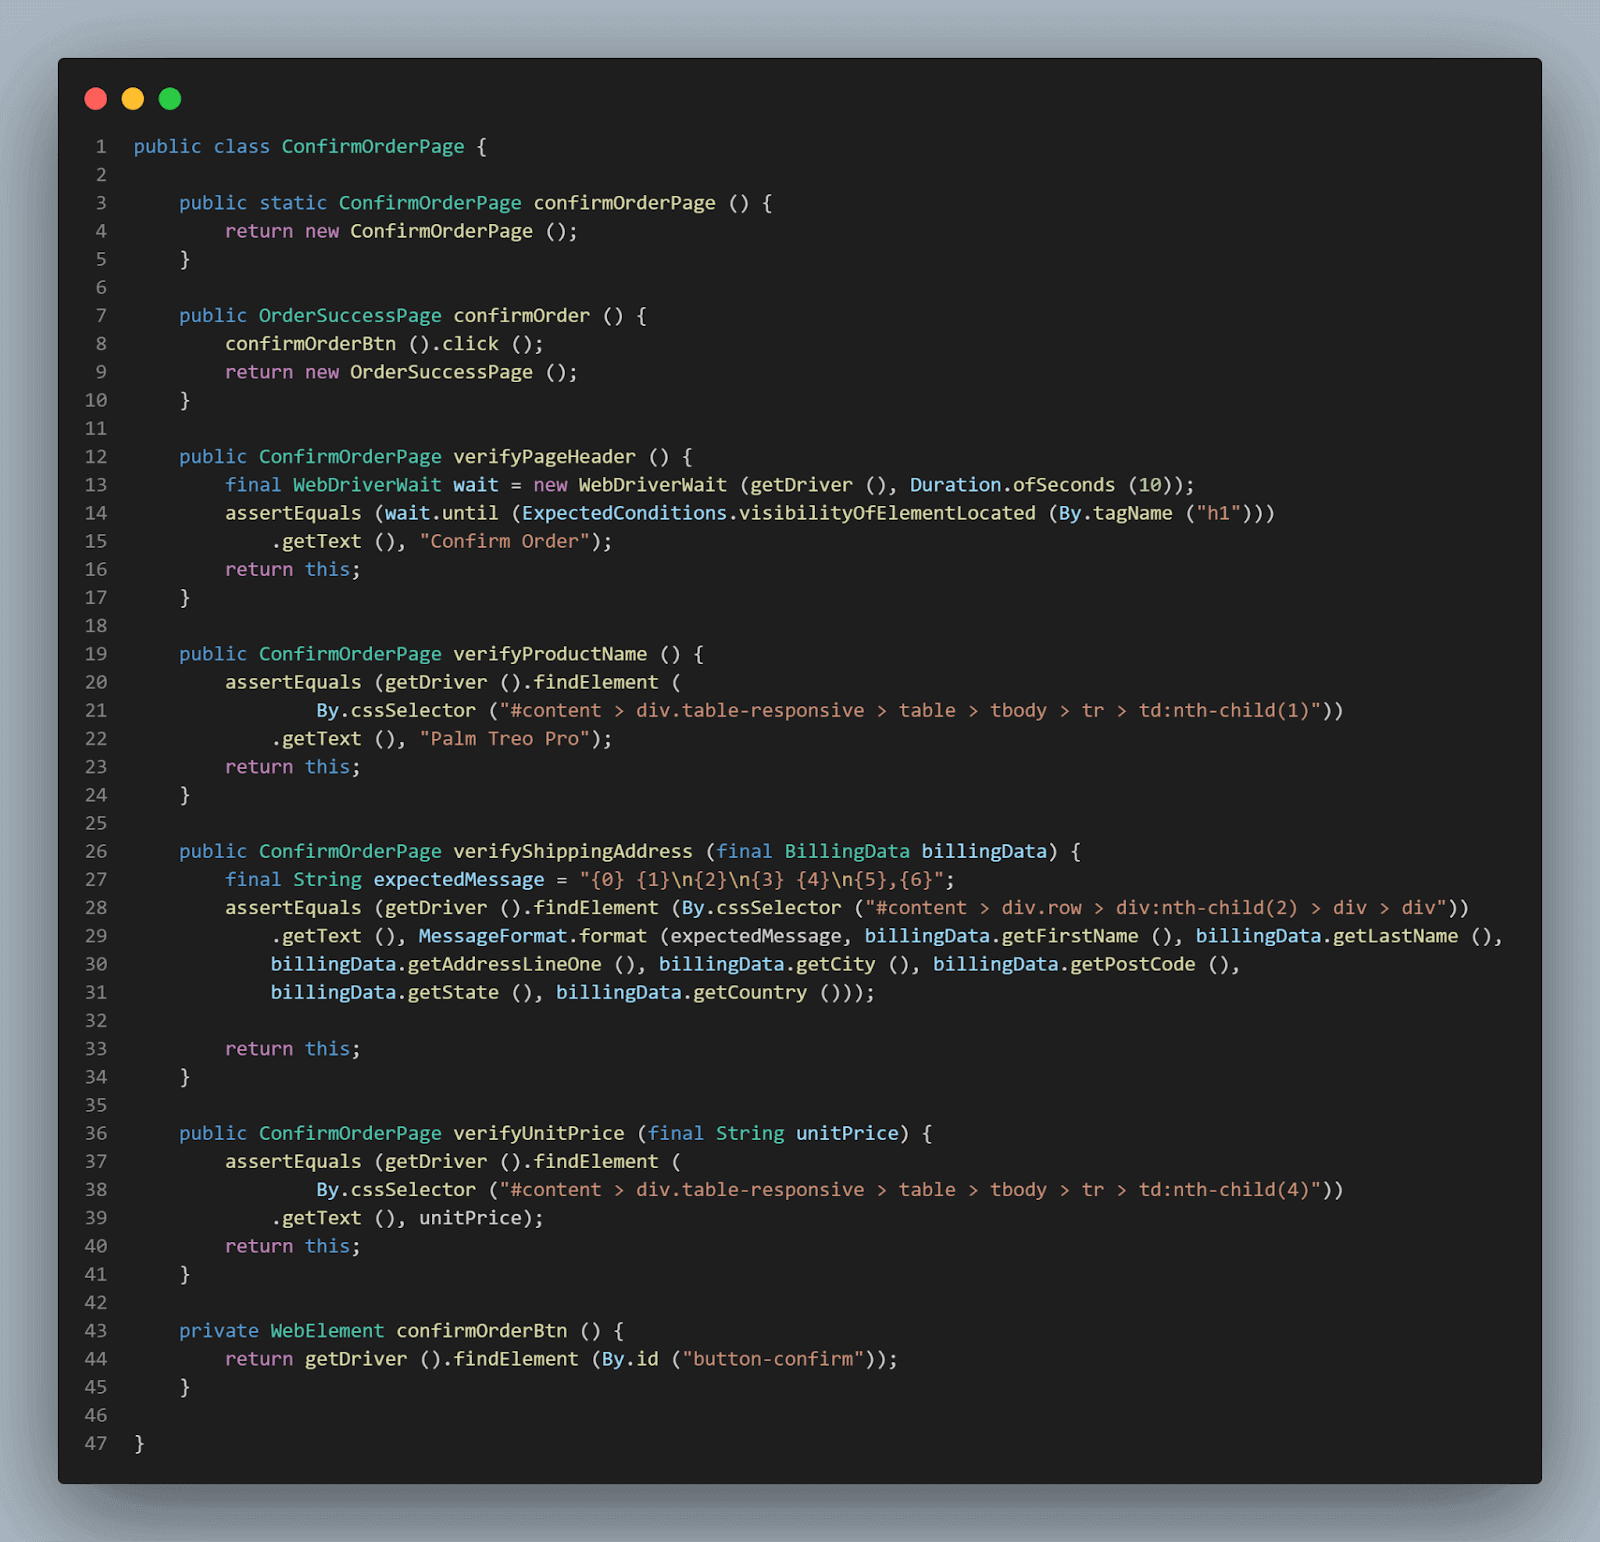Select the BillingData parameter type
Screen dimensions: 1600x1542
[846, 851]
